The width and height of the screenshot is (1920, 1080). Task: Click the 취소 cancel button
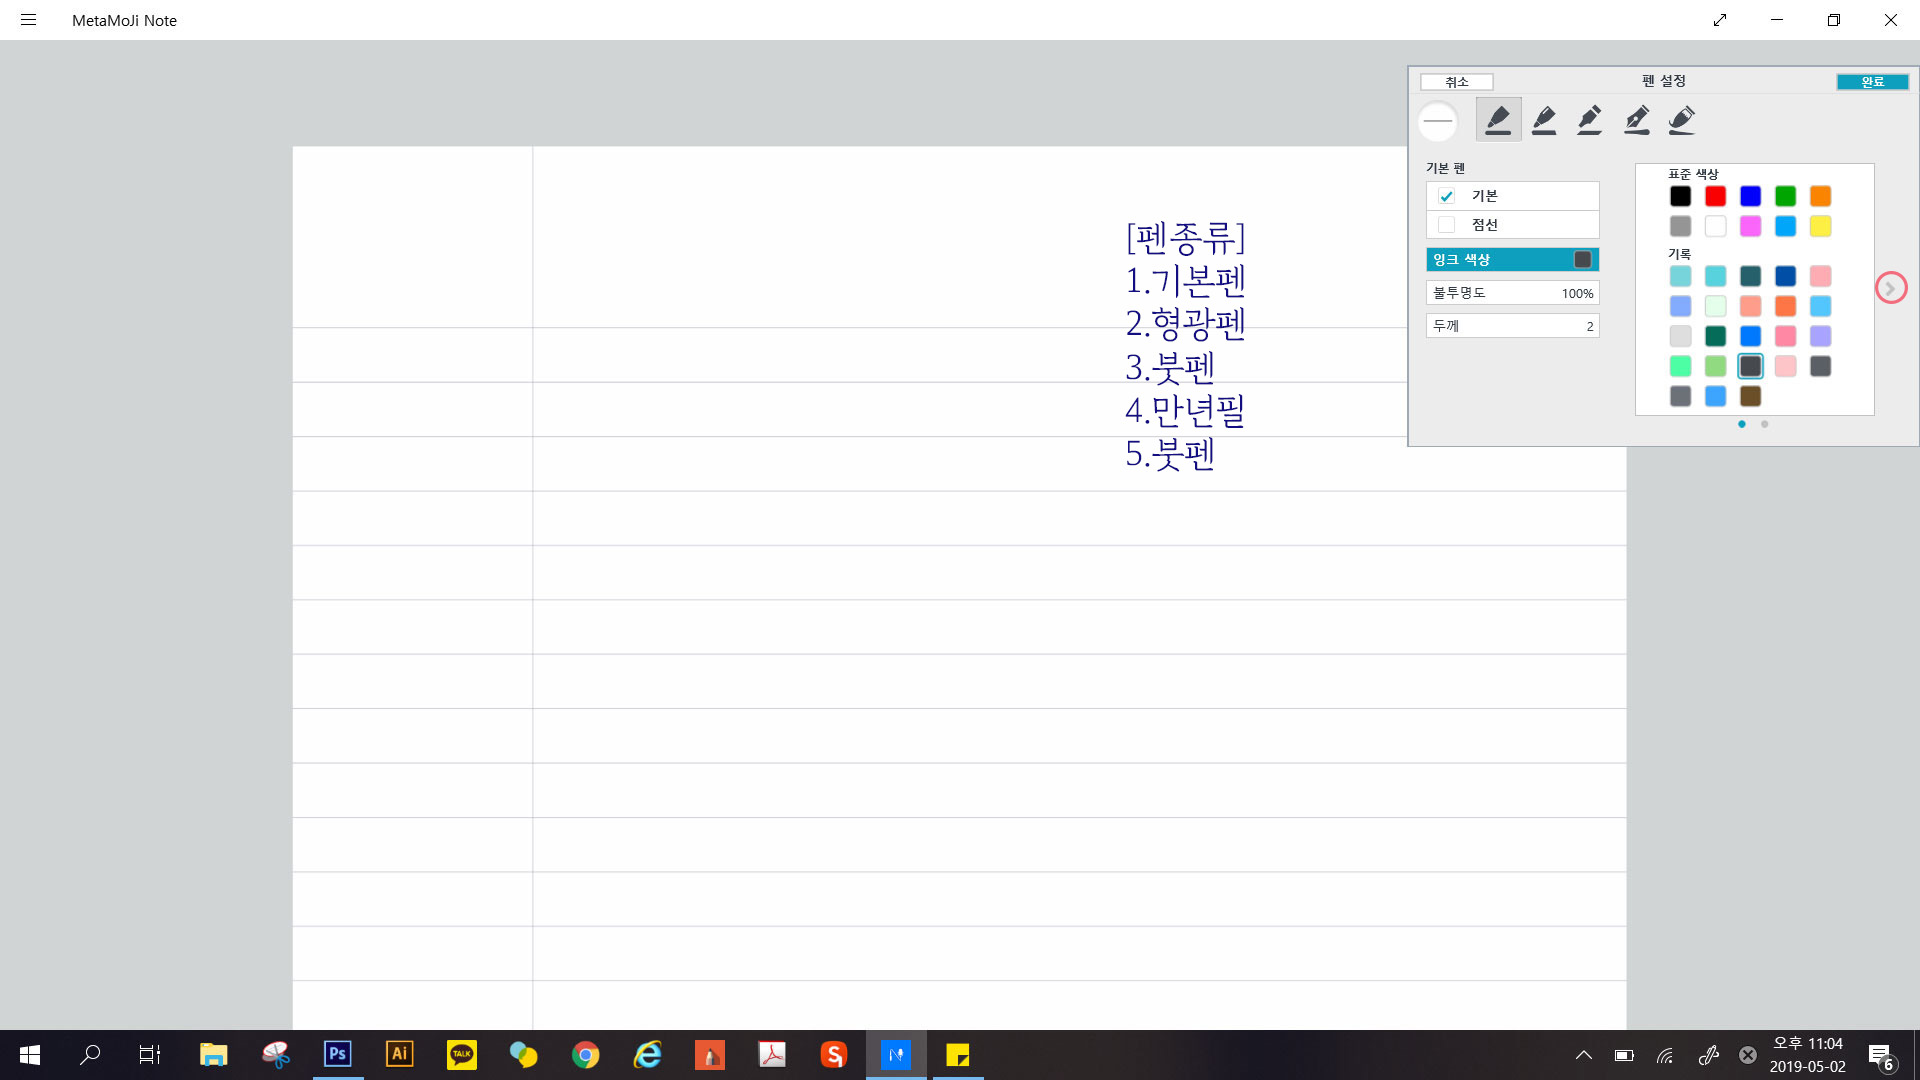point(1456,82)
